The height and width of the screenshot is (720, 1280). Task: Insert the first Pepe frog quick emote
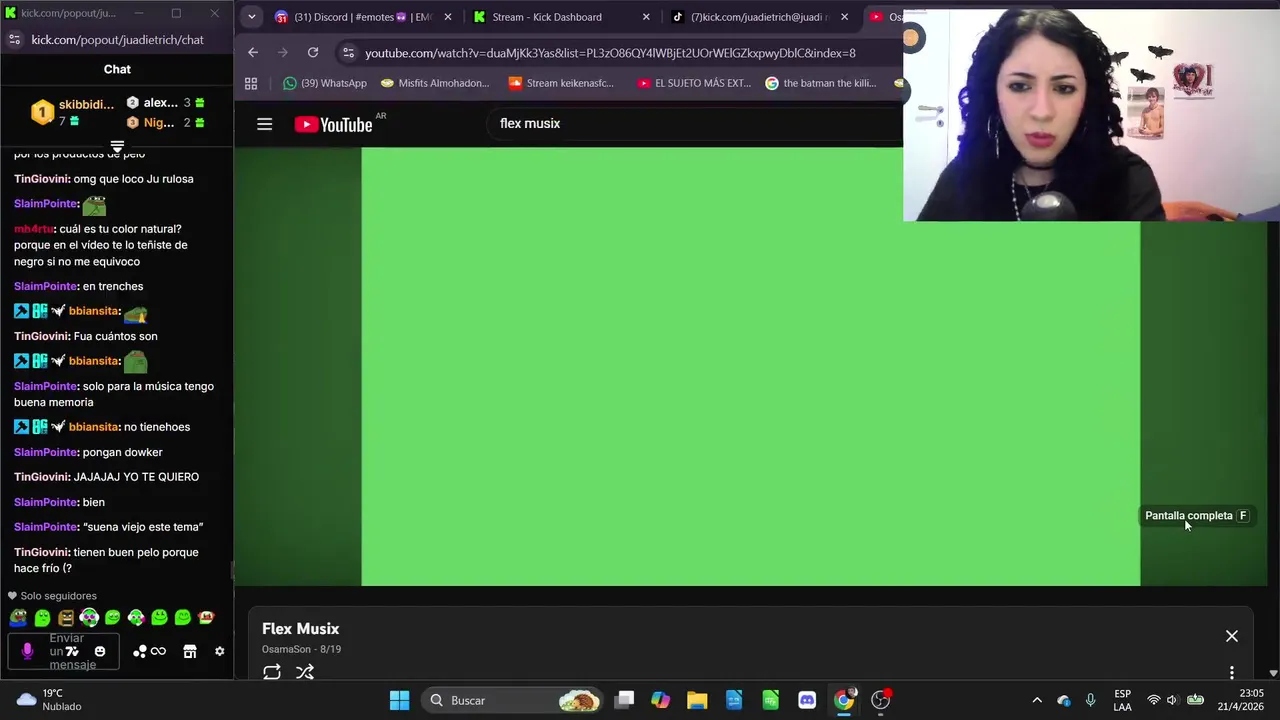pyautogui.click(x=18, y=618)
